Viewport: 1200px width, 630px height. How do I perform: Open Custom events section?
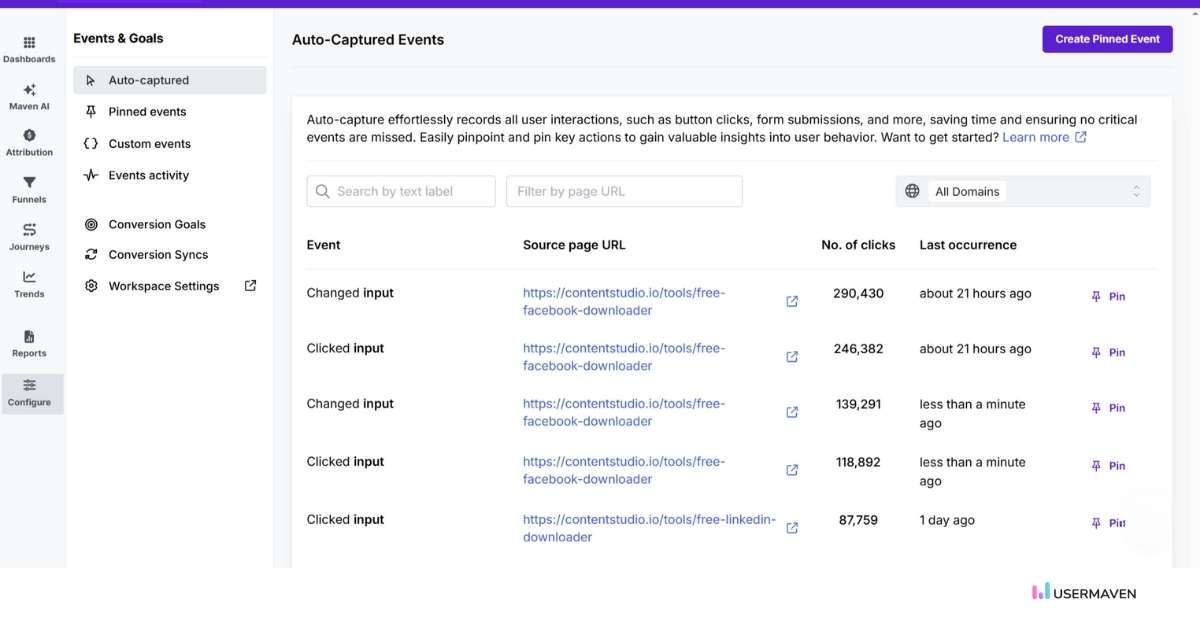click(x=149, y=144)
